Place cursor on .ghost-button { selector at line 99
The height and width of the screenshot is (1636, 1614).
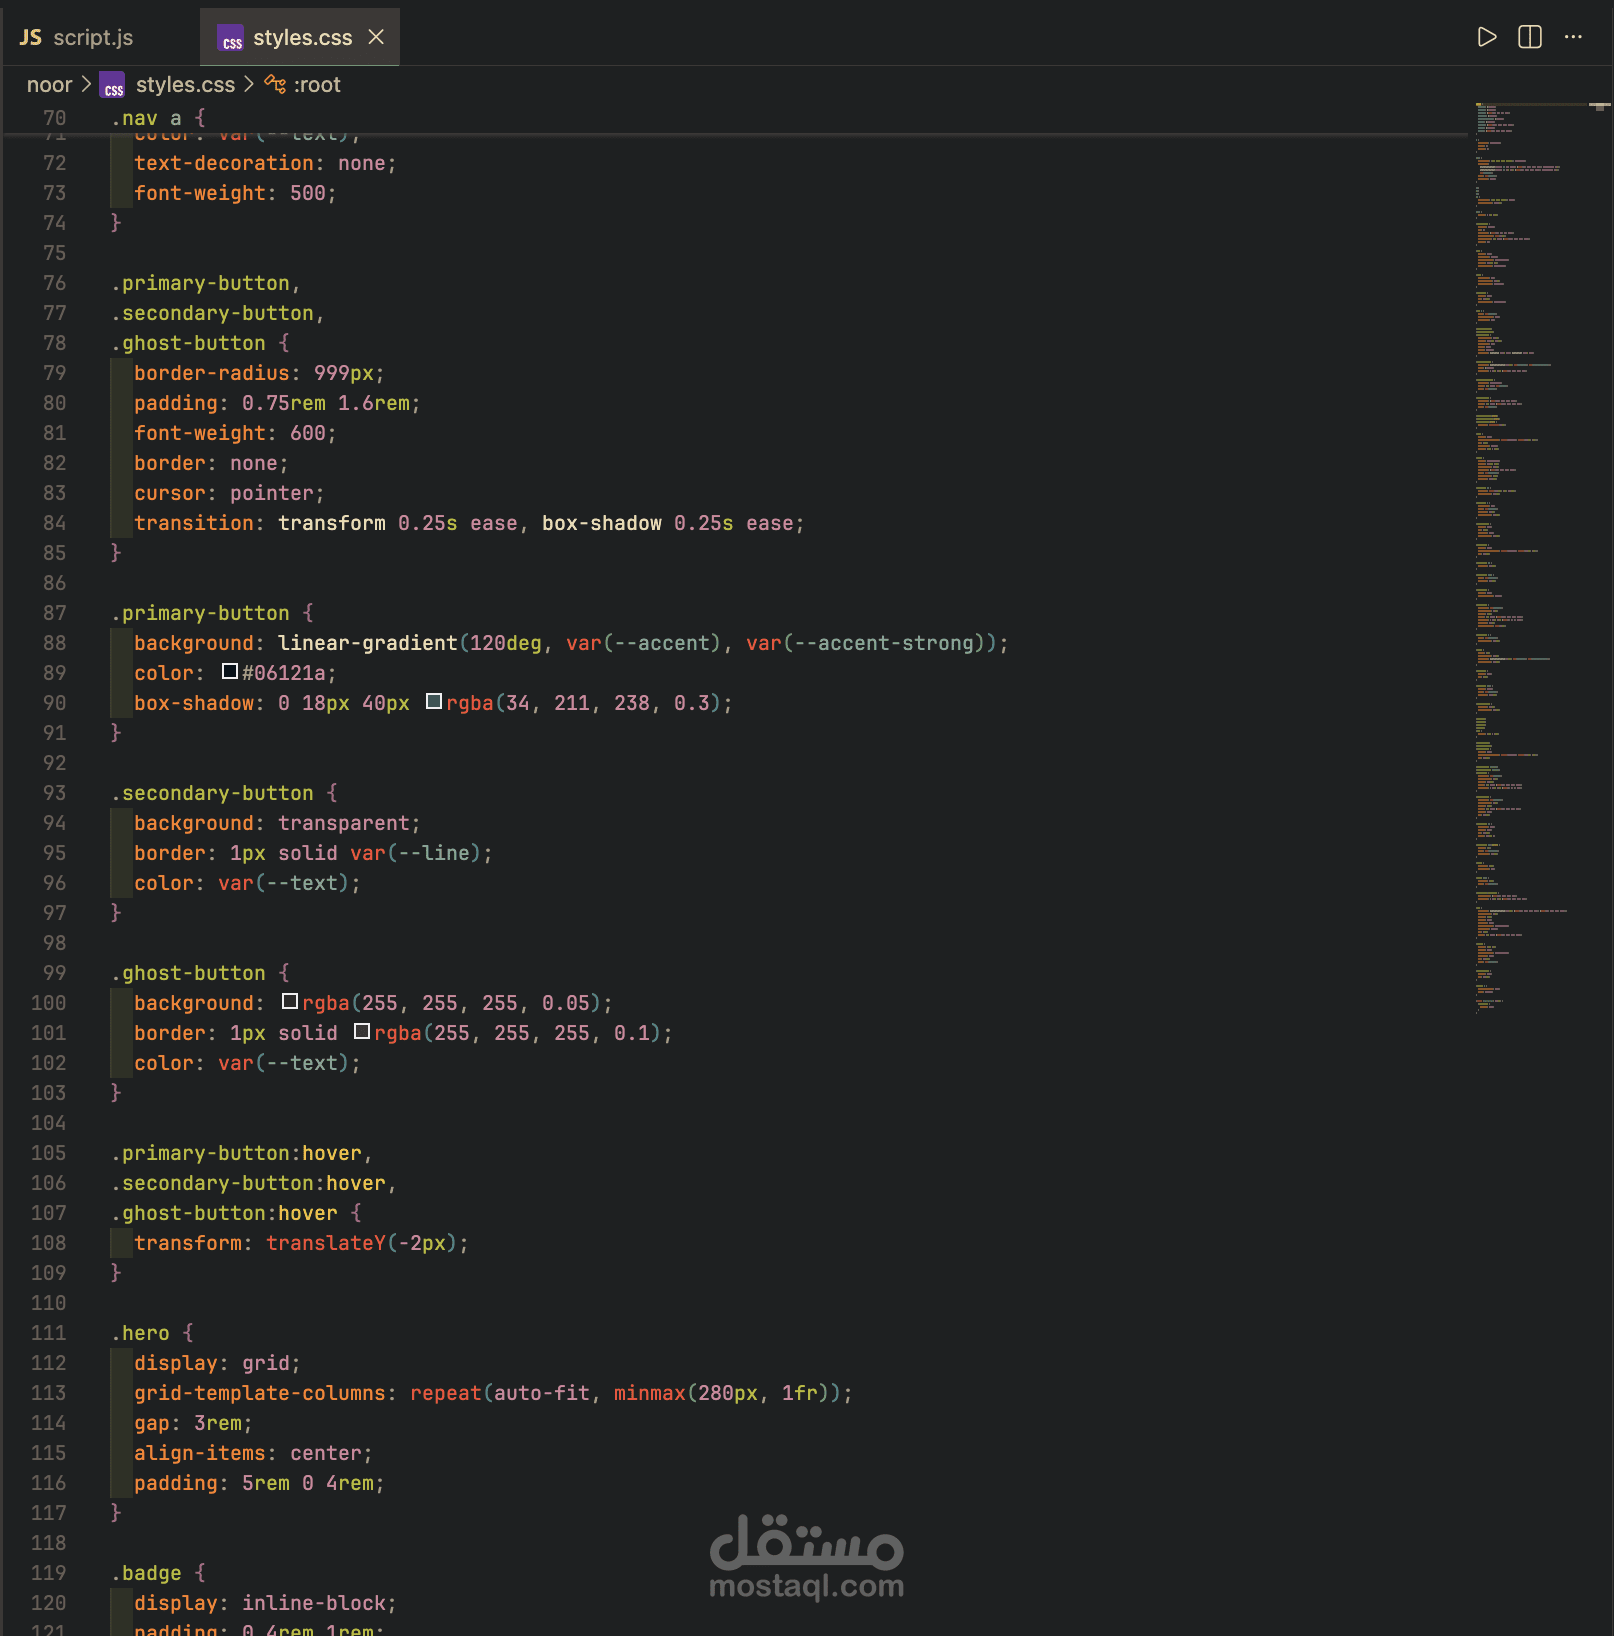click(200, 973)
